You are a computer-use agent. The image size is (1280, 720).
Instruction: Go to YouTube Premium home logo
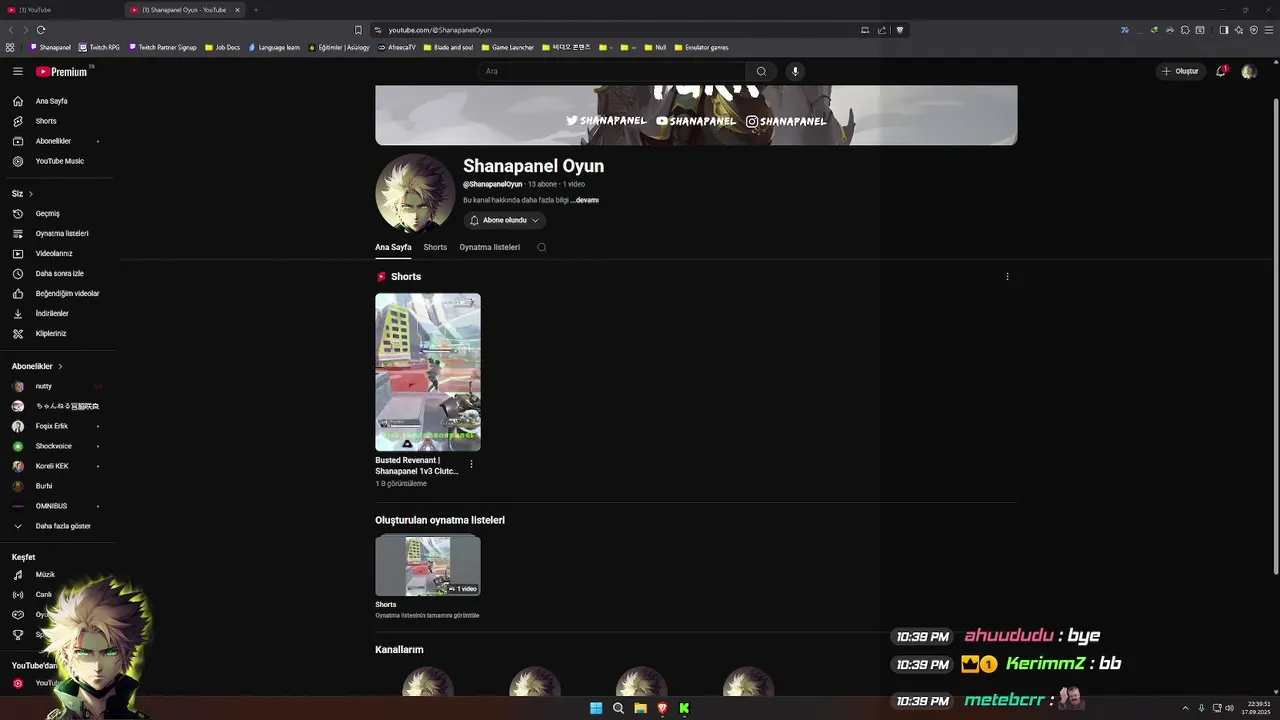(62, 71)
